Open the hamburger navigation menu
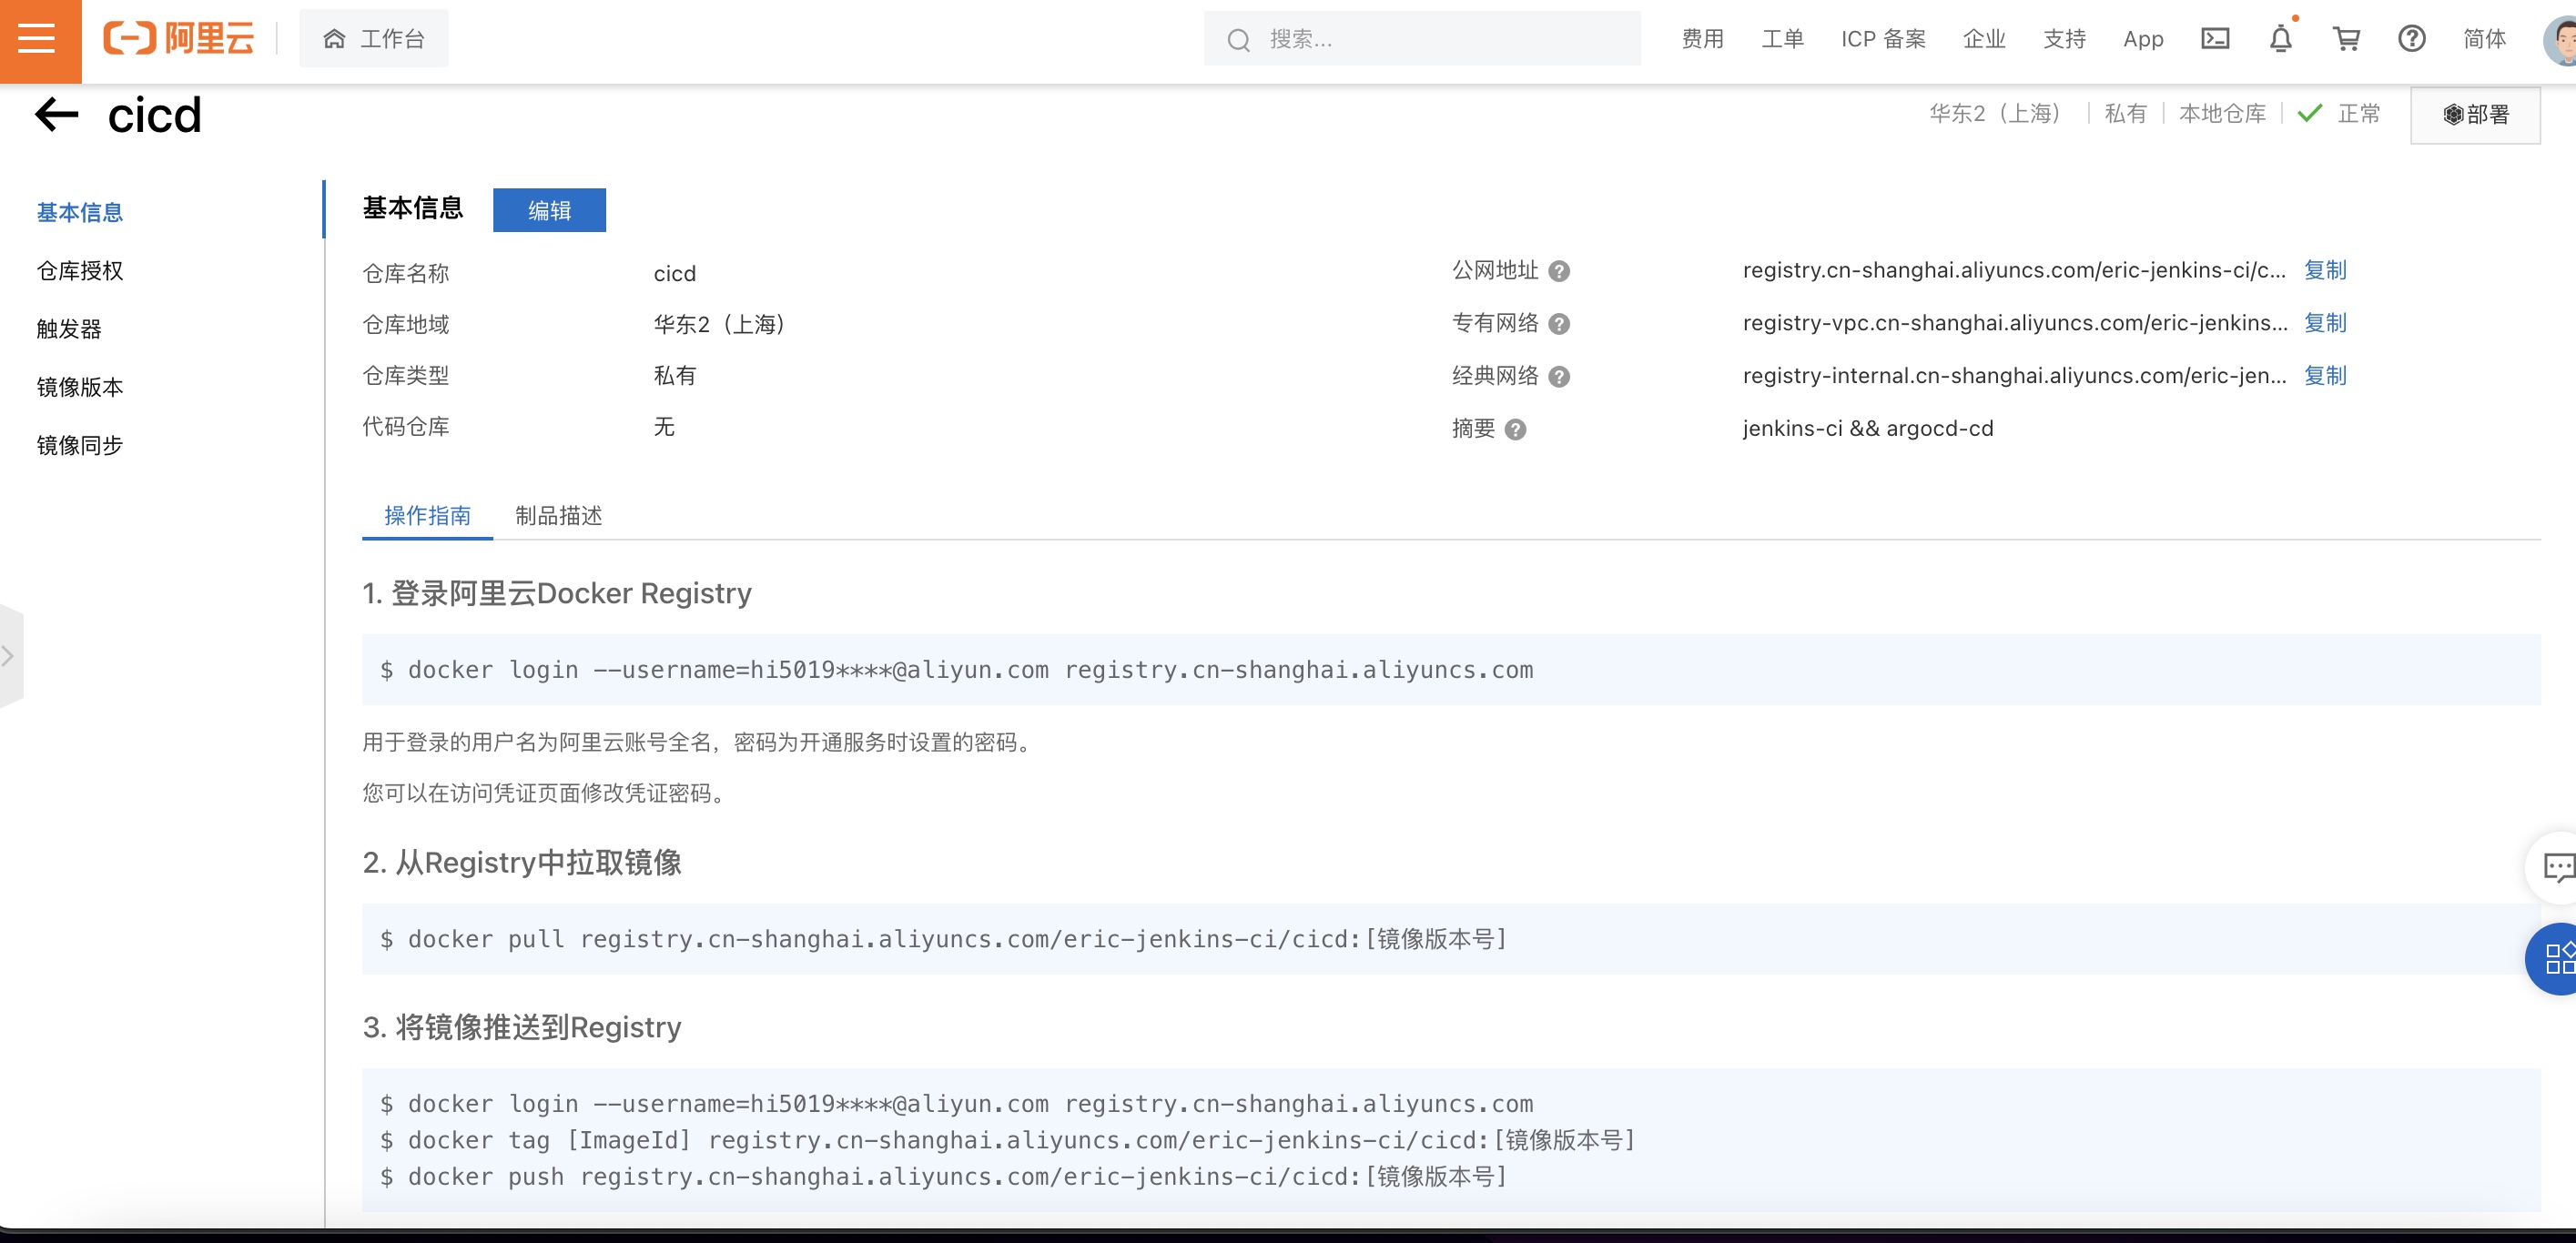This screenshot has height=1243, width=2576. [38, 40]
